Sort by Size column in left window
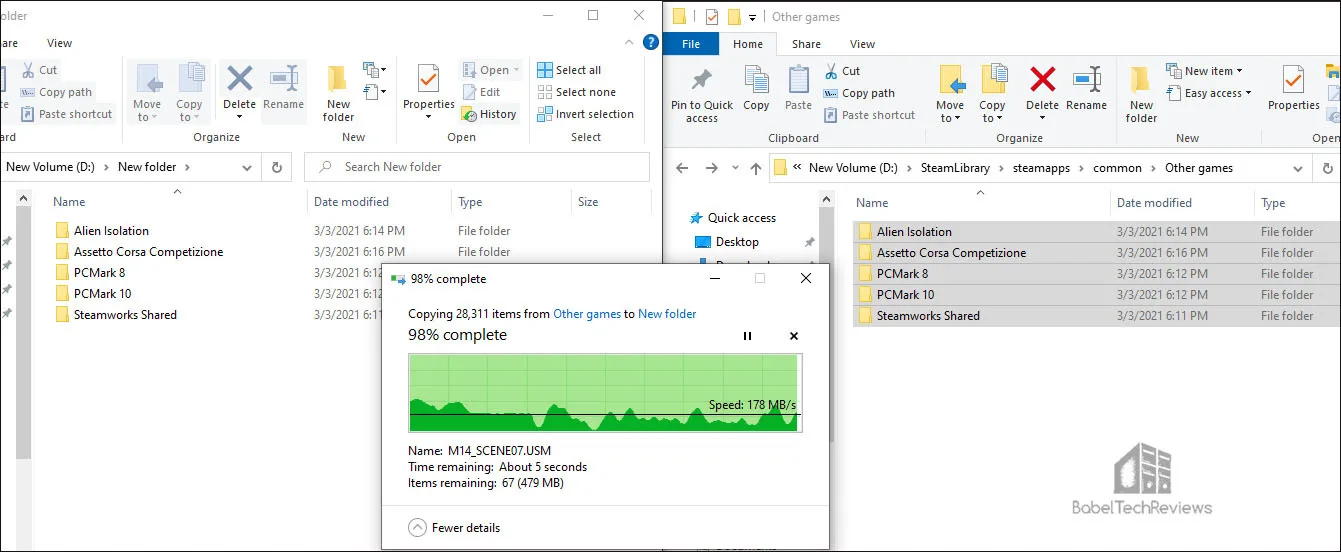 click(588, 202)
